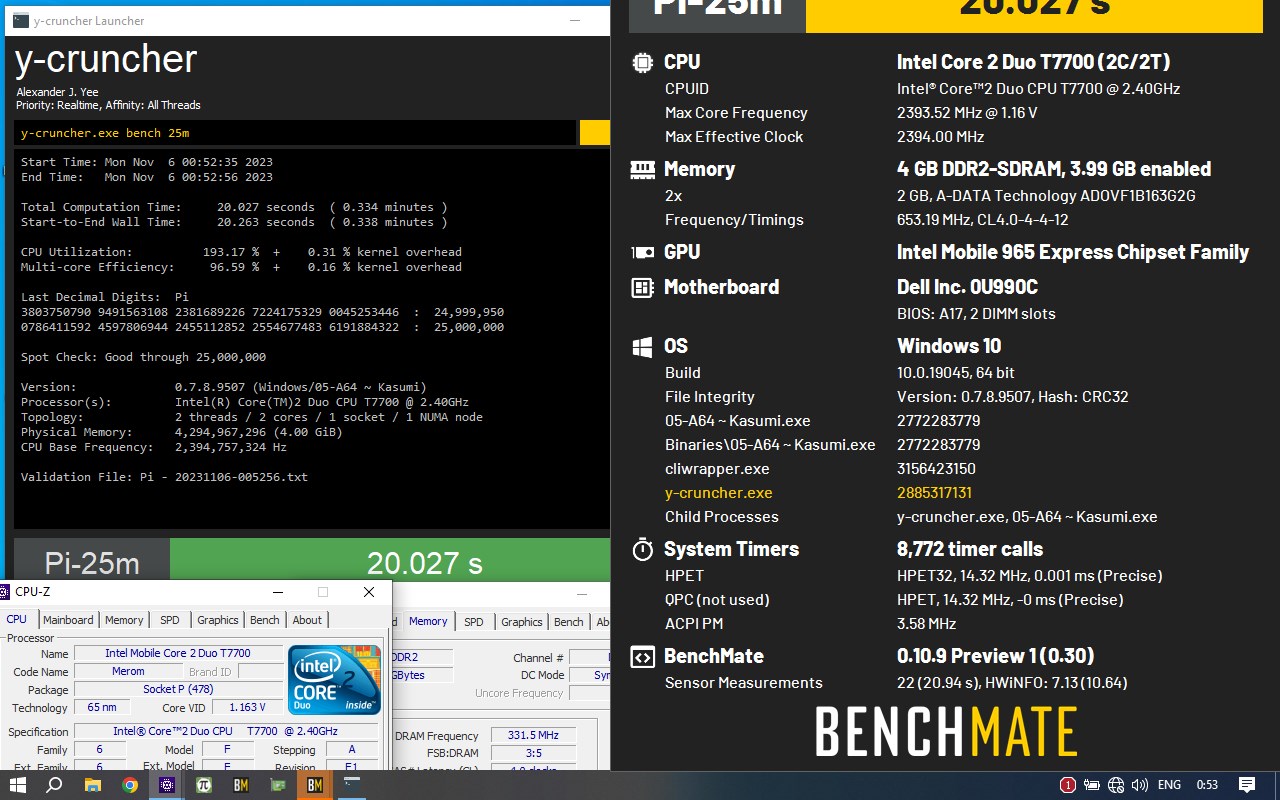
Task: Open the Graphics tab in front CPU-Z window
Action: pyautogui.click(x=217, y=620)
